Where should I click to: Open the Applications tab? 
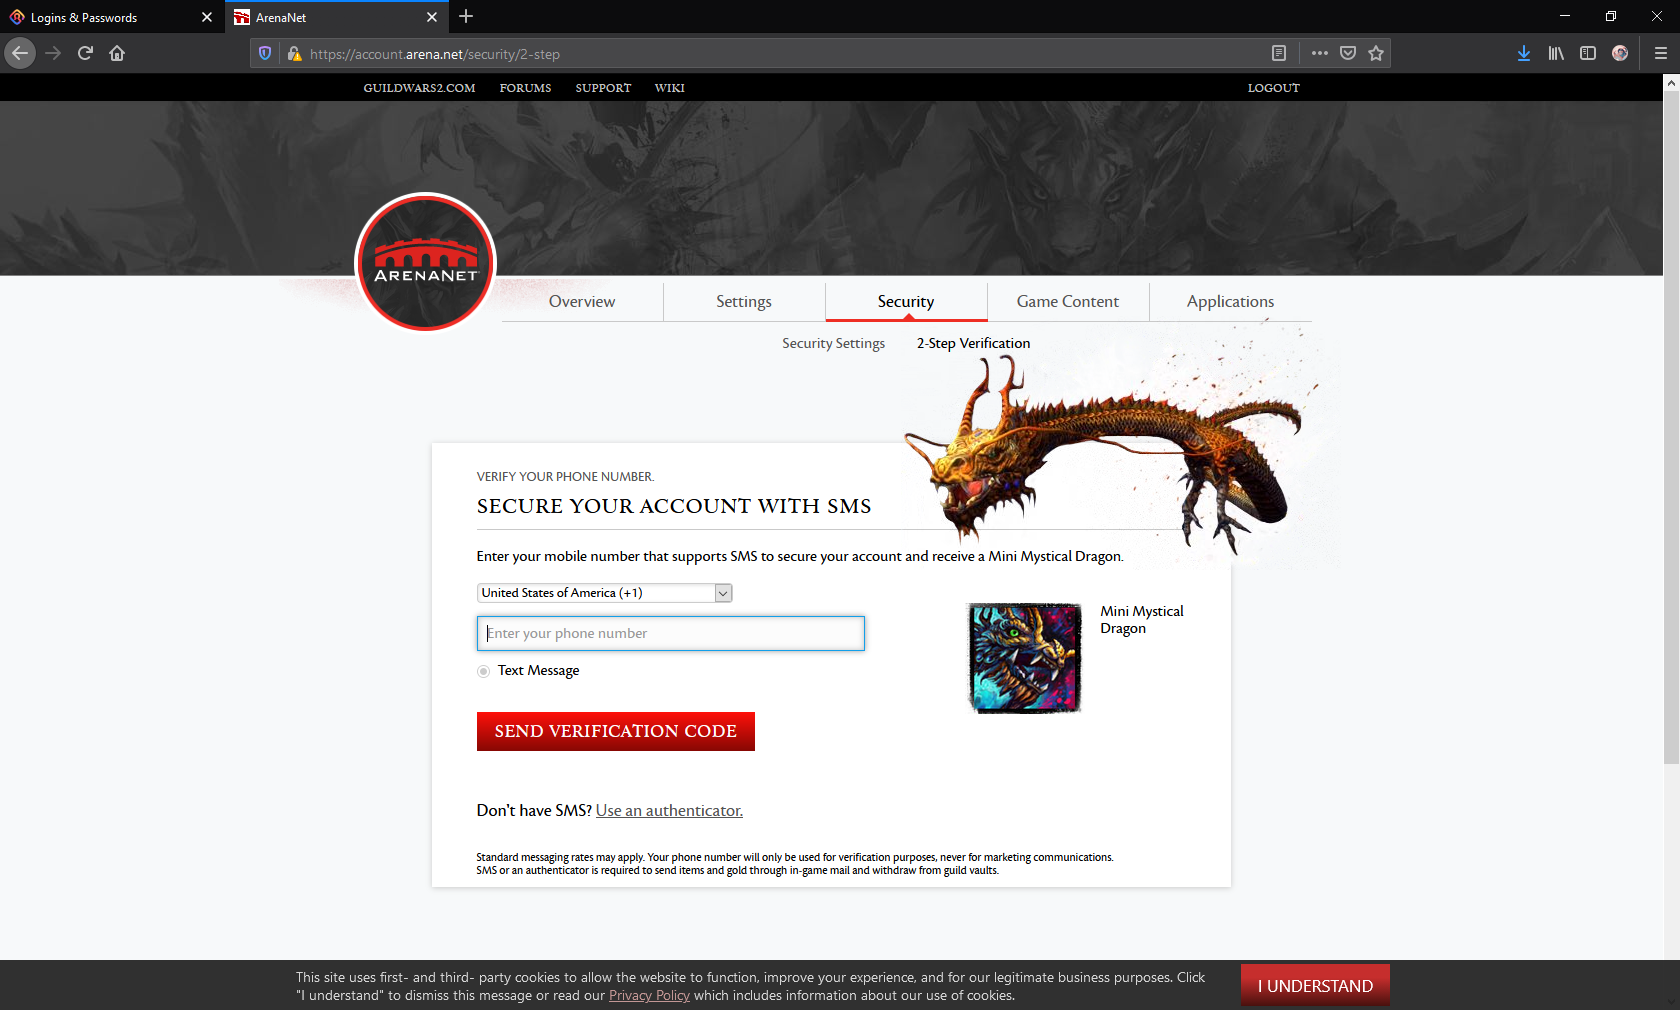pyautogui.click(x=1231, y=301)
